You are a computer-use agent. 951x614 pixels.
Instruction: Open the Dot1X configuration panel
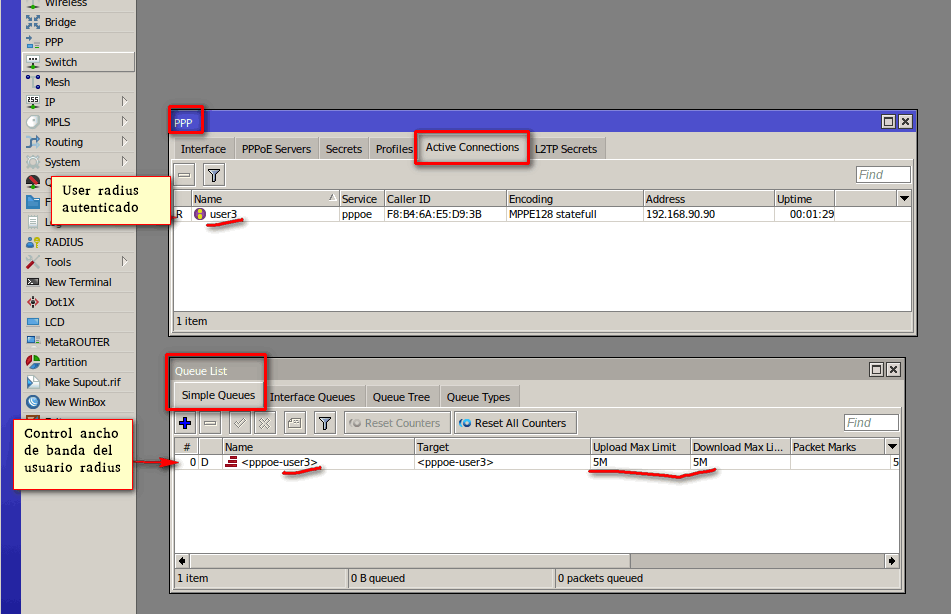pos(57,301)
